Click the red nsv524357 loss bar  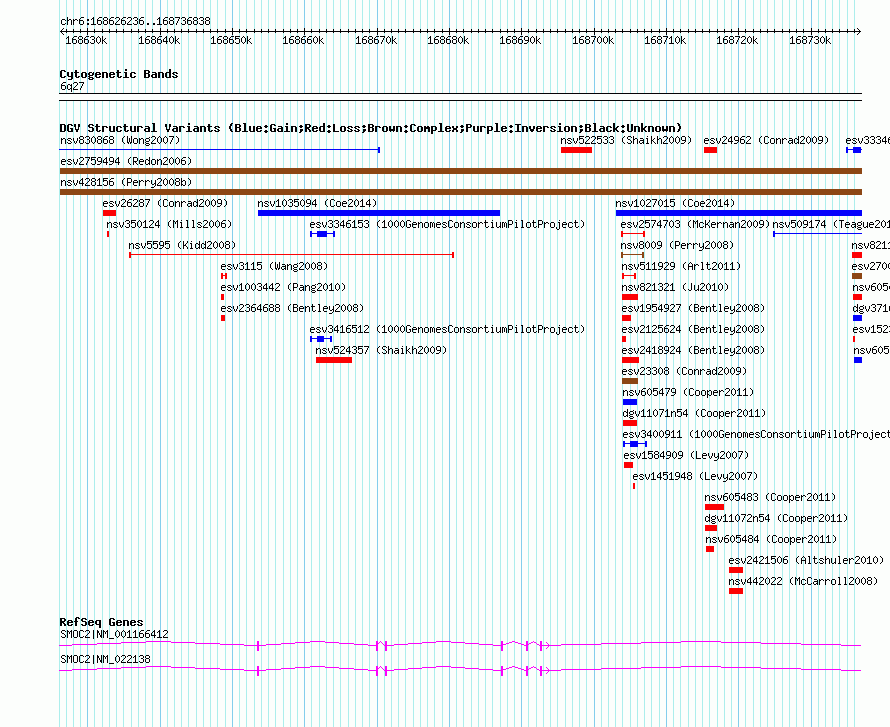point(334,360)
